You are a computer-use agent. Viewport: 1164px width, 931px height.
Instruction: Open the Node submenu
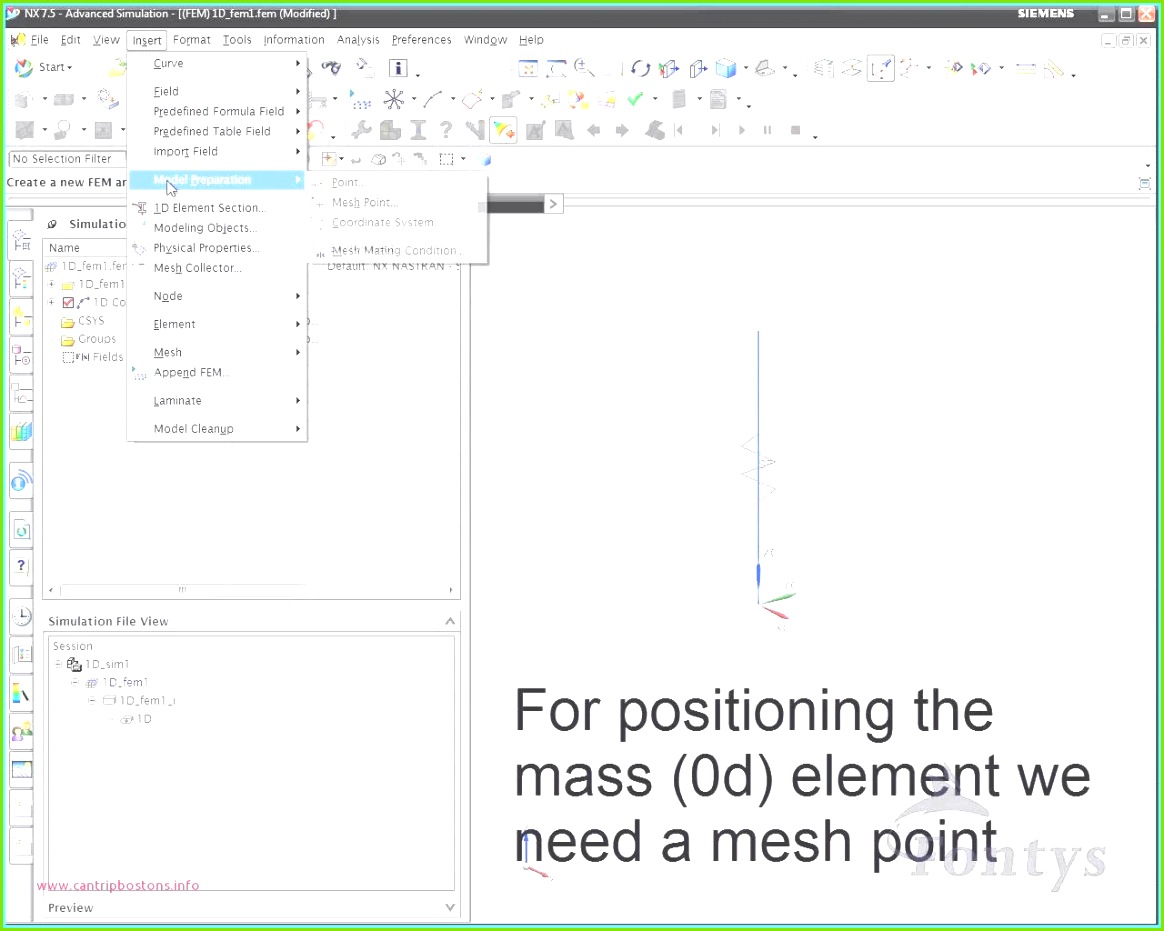click(x=217, y=296)
